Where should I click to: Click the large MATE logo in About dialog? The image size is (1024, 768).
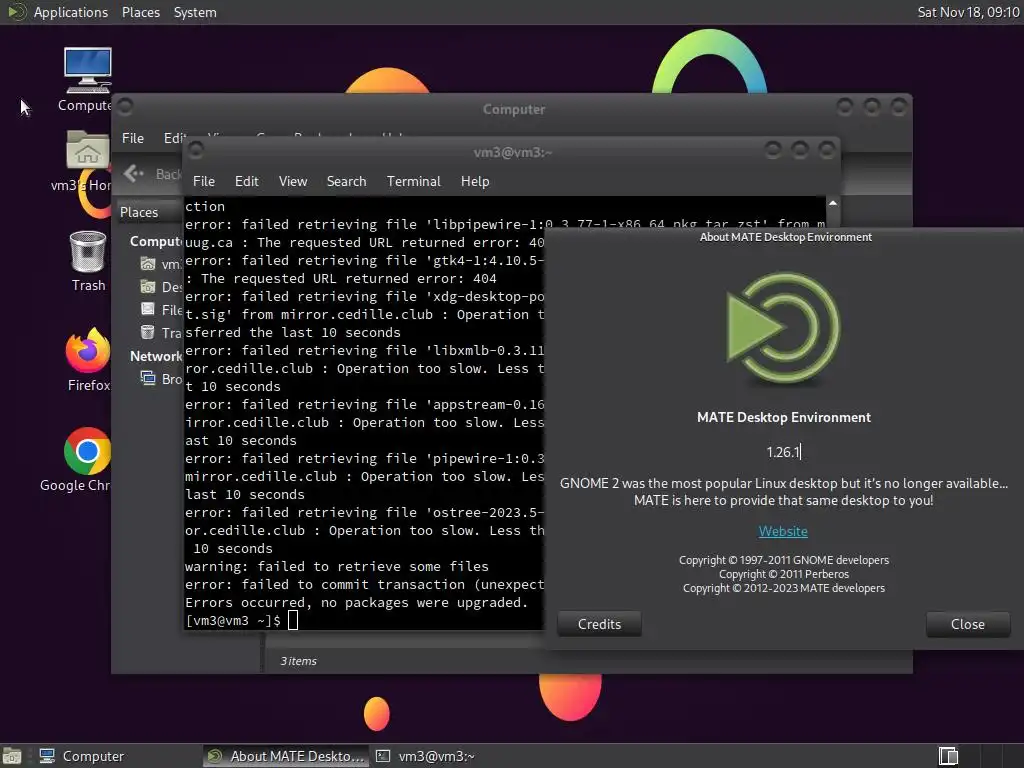[783, 327]
